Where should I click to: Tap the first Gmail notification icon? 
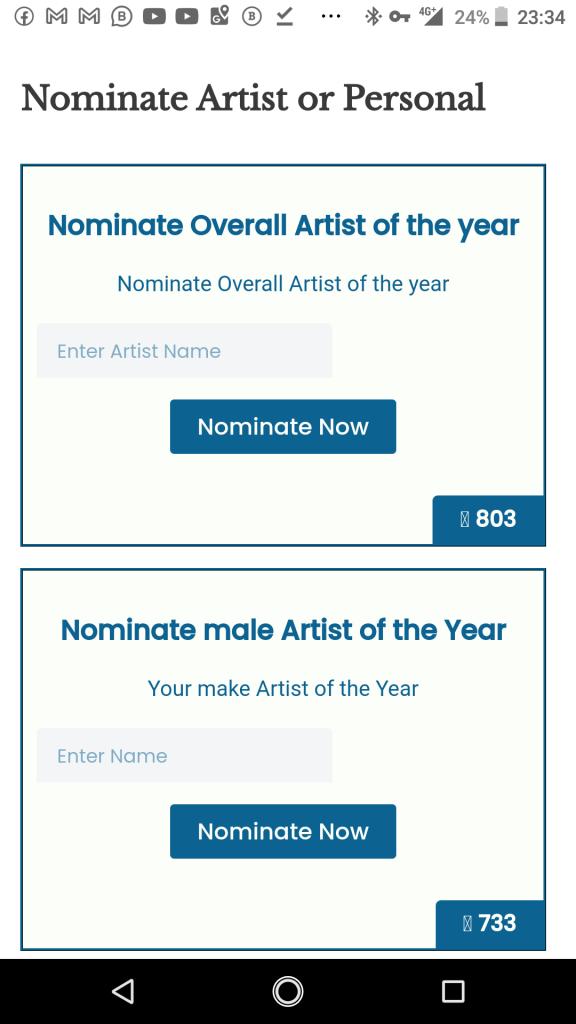coord(57,16)
